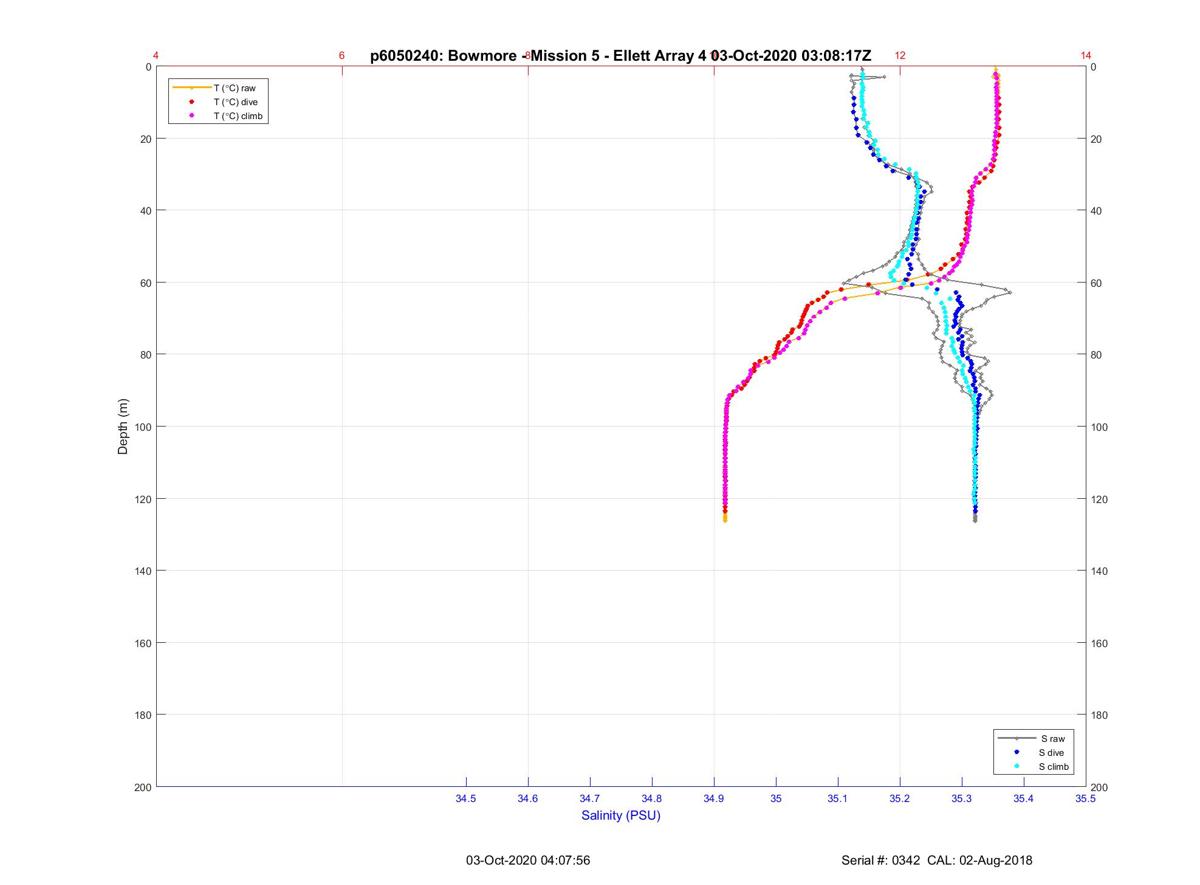Click the 35.4 salinity tick label

[x=1024, y=799]
